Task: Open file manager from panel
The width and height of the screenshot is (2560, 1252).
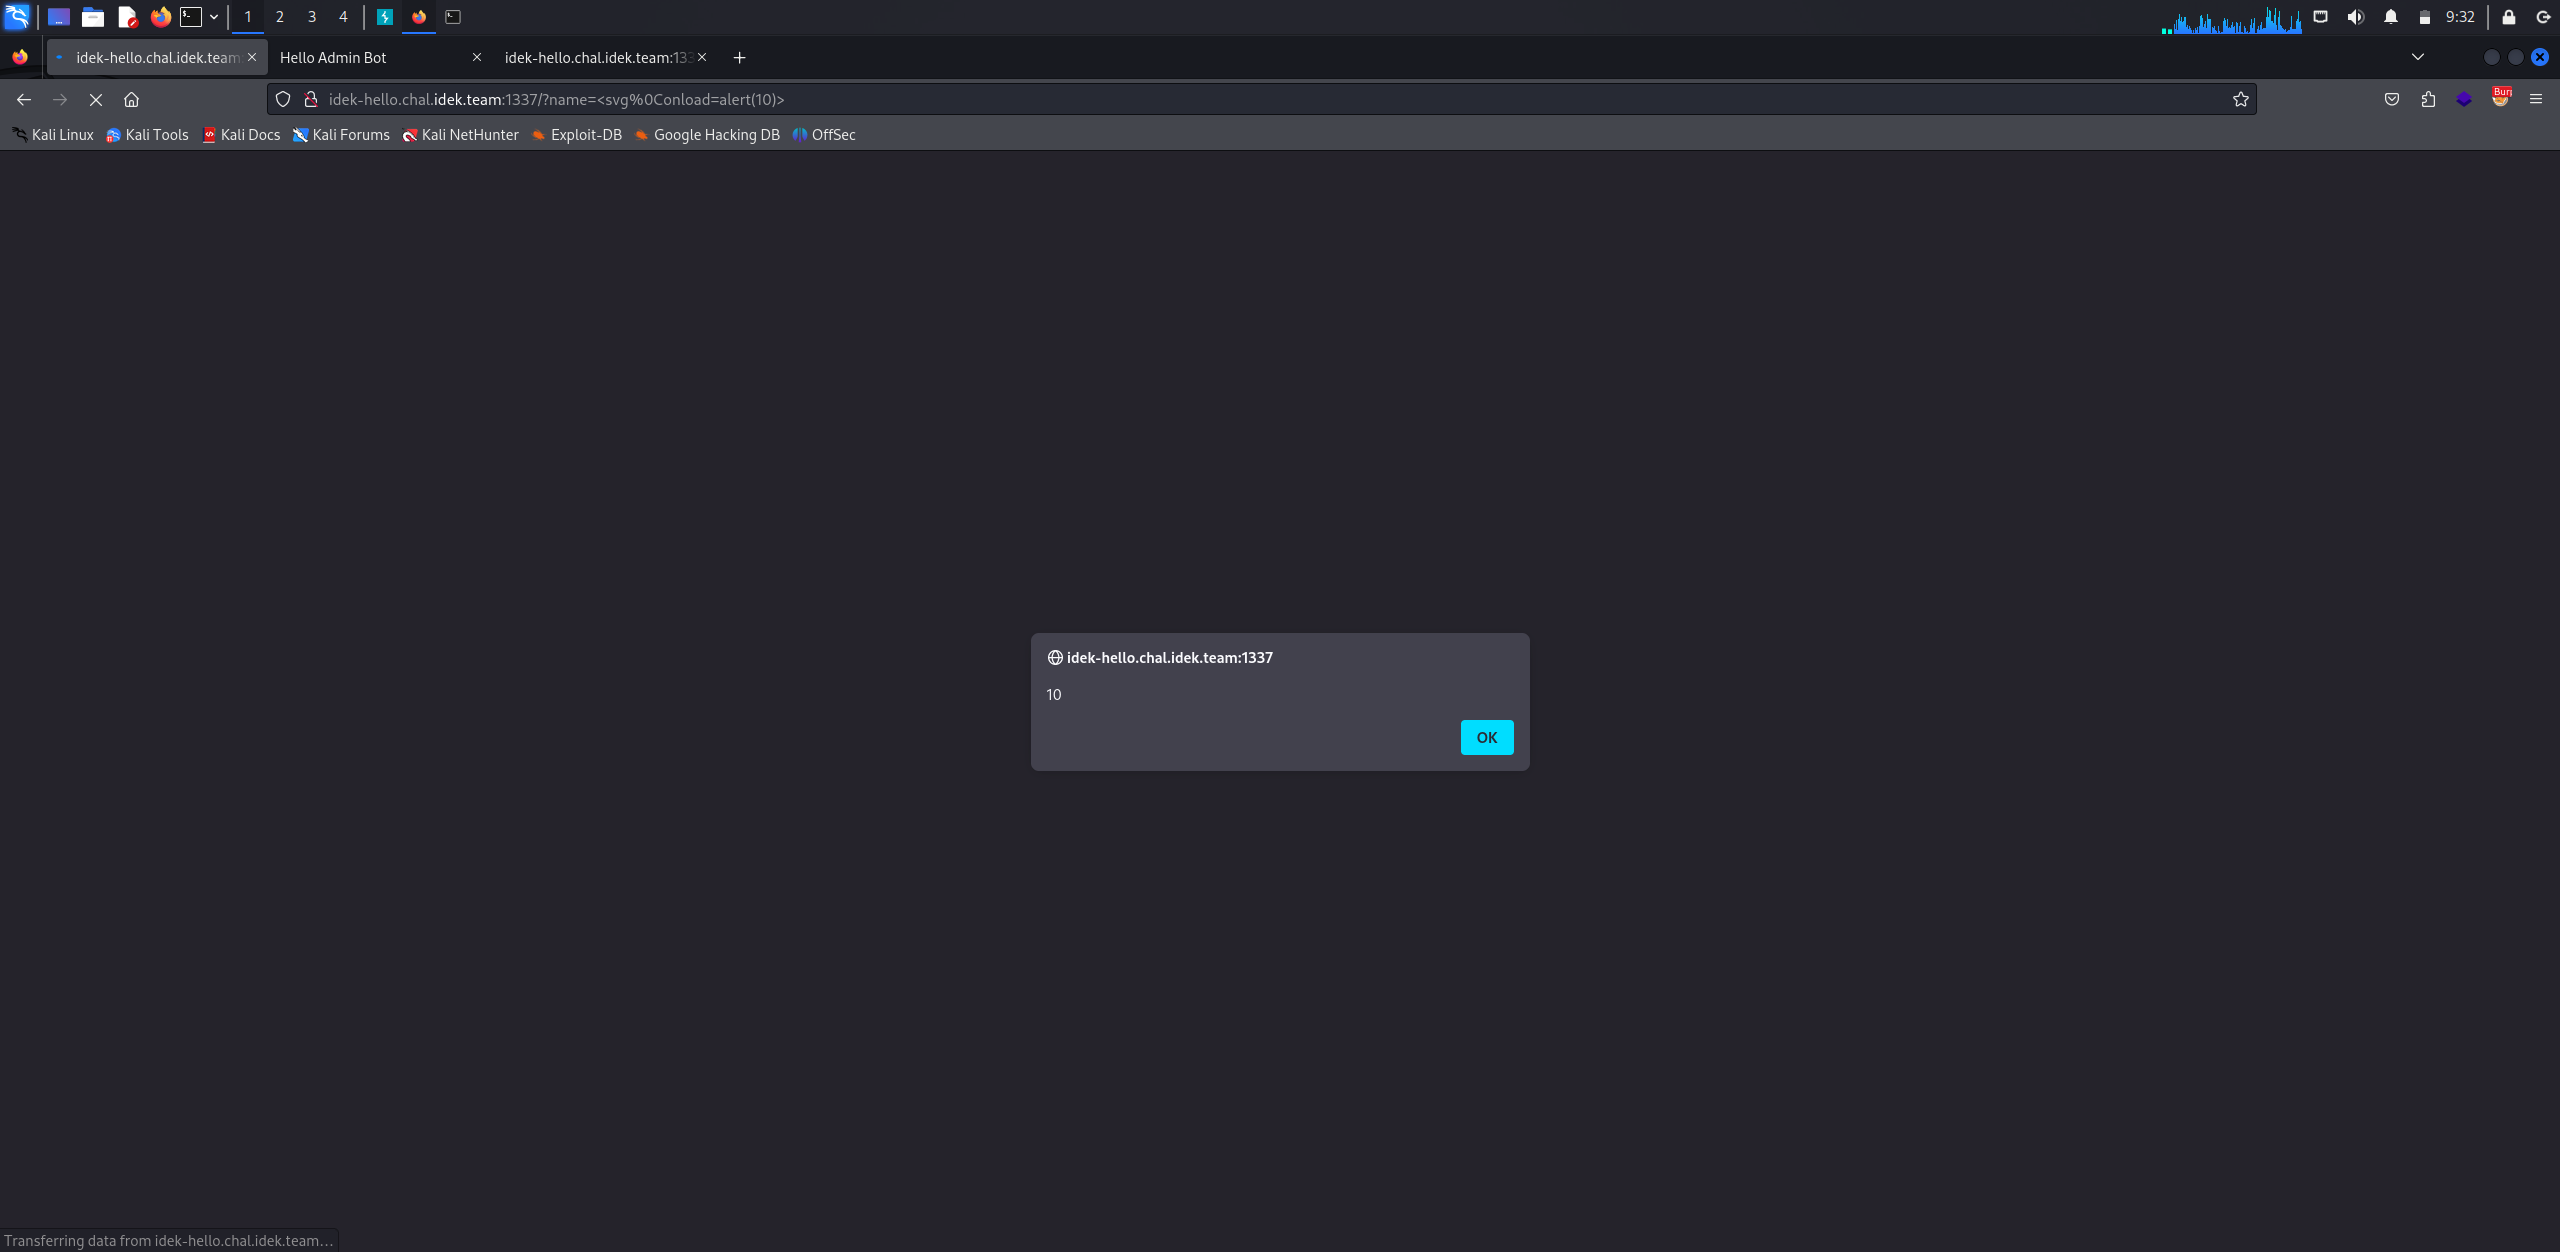Action: tap(93, 17)
